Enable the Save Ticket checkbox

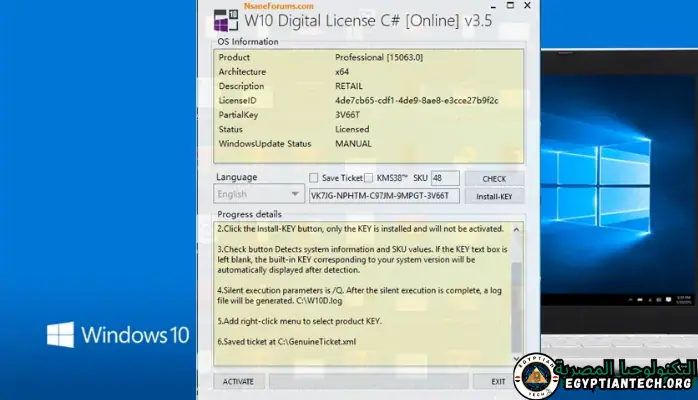pos(314,178)
